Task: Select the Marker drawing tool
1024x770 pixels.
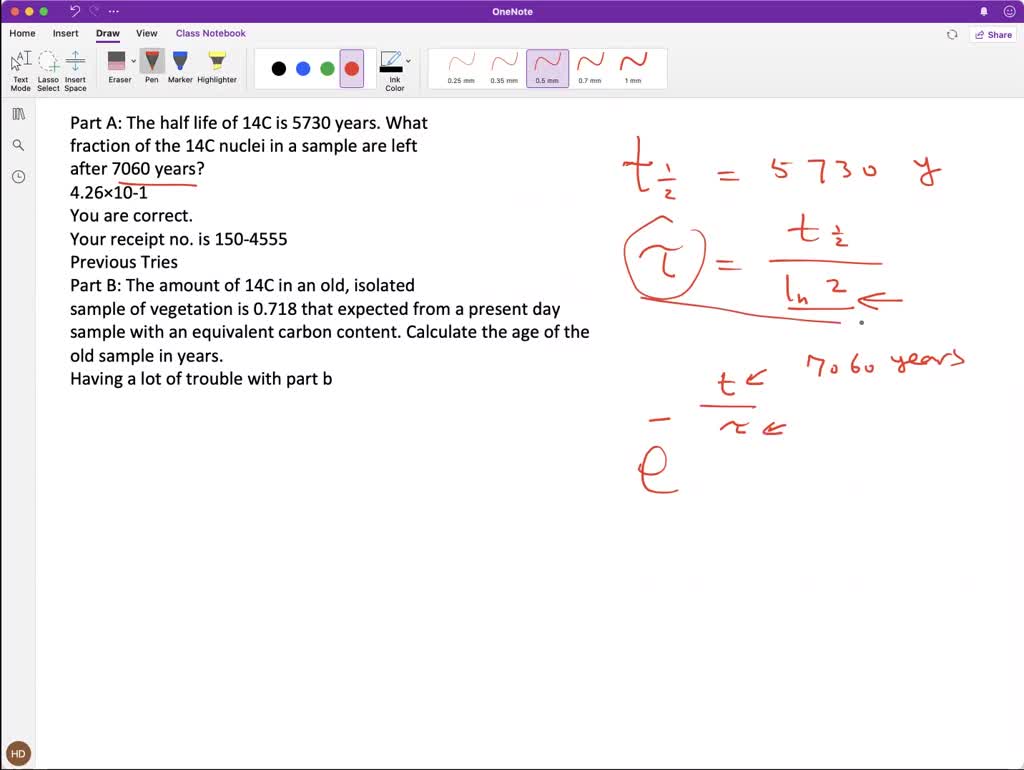Action: 180,67
